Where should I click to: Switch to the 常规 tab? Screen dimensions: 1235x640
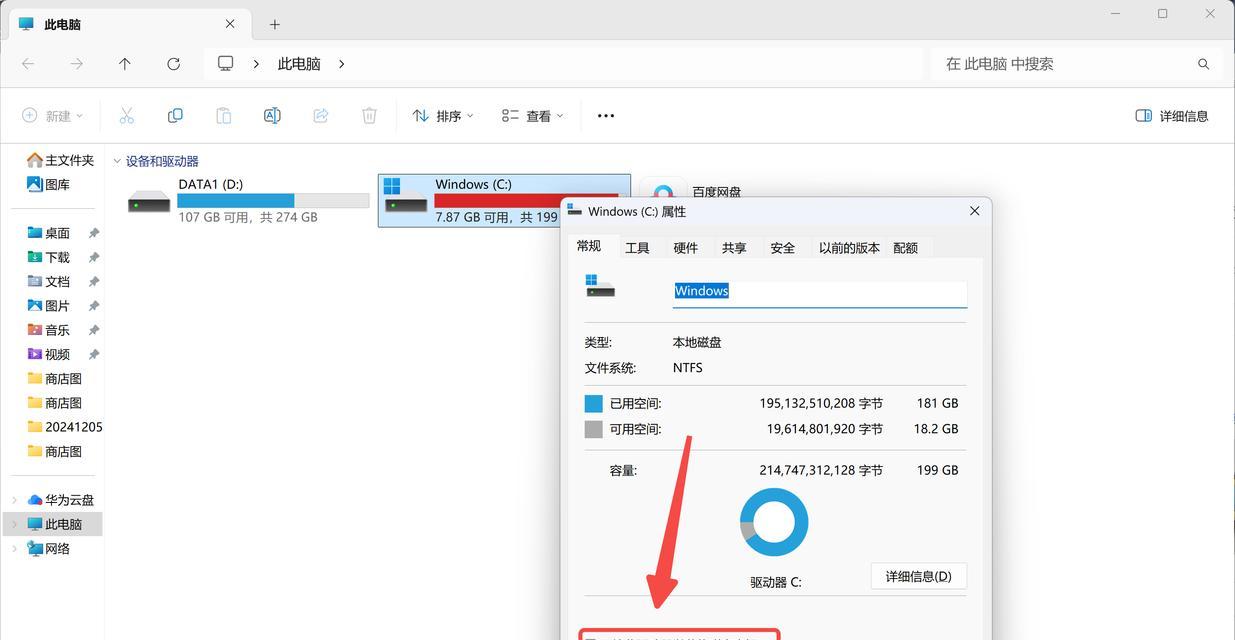589,246
